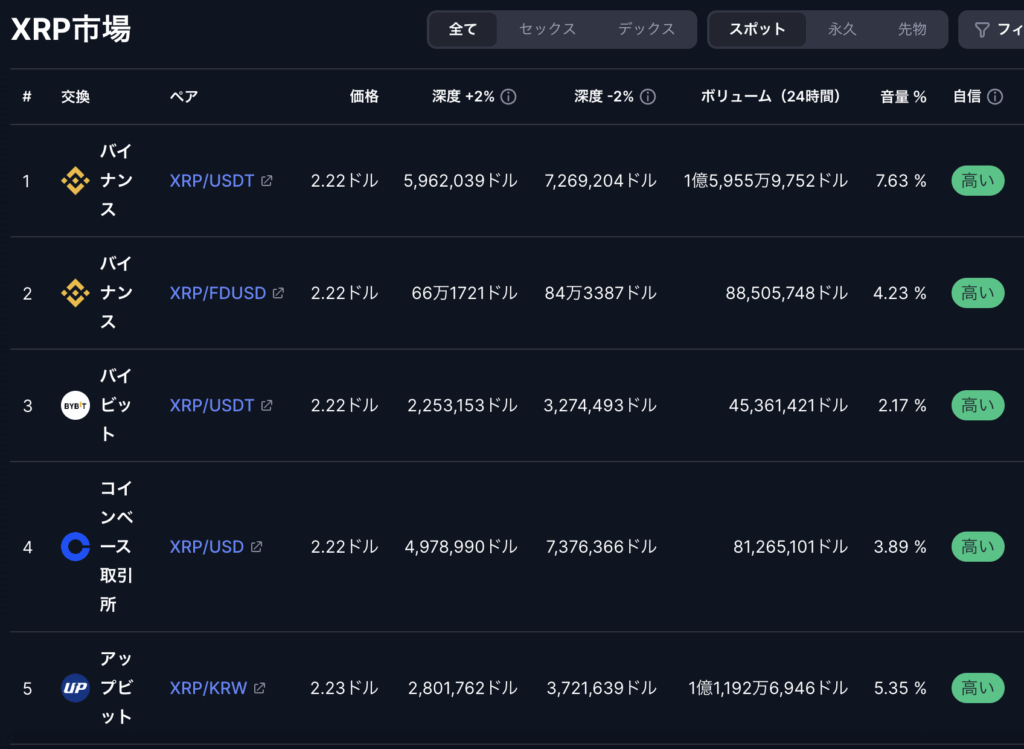Click depth value 2,801,762ドル

[462, 688]
